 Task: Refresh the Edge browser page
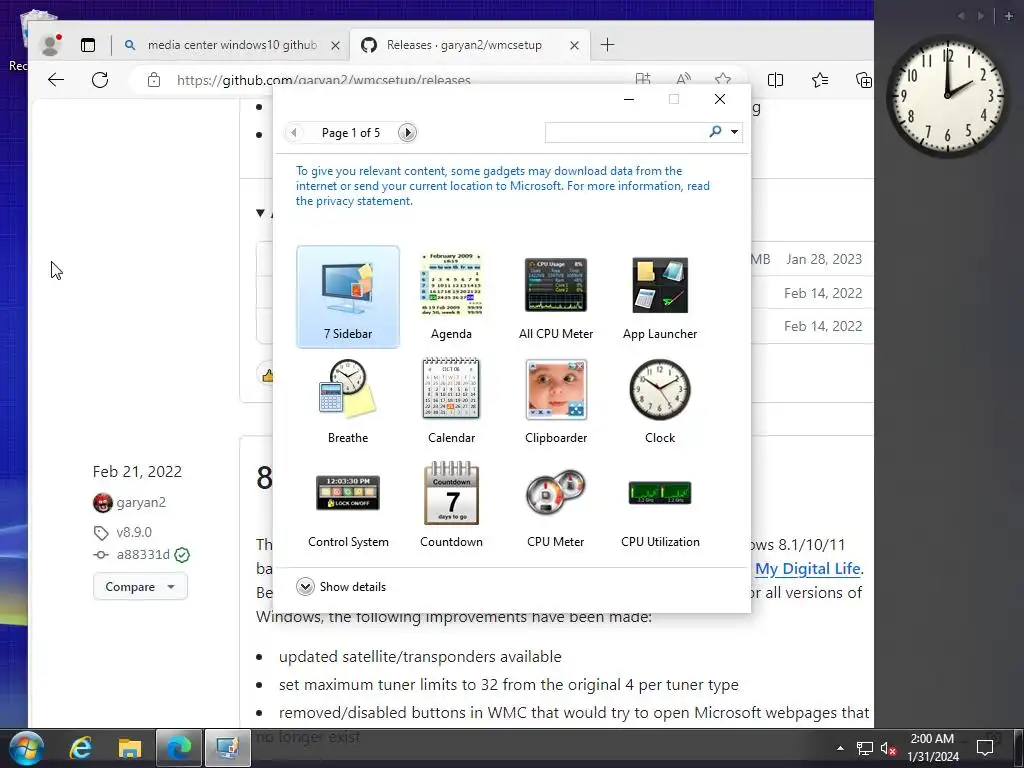click(x=100, y=80)
